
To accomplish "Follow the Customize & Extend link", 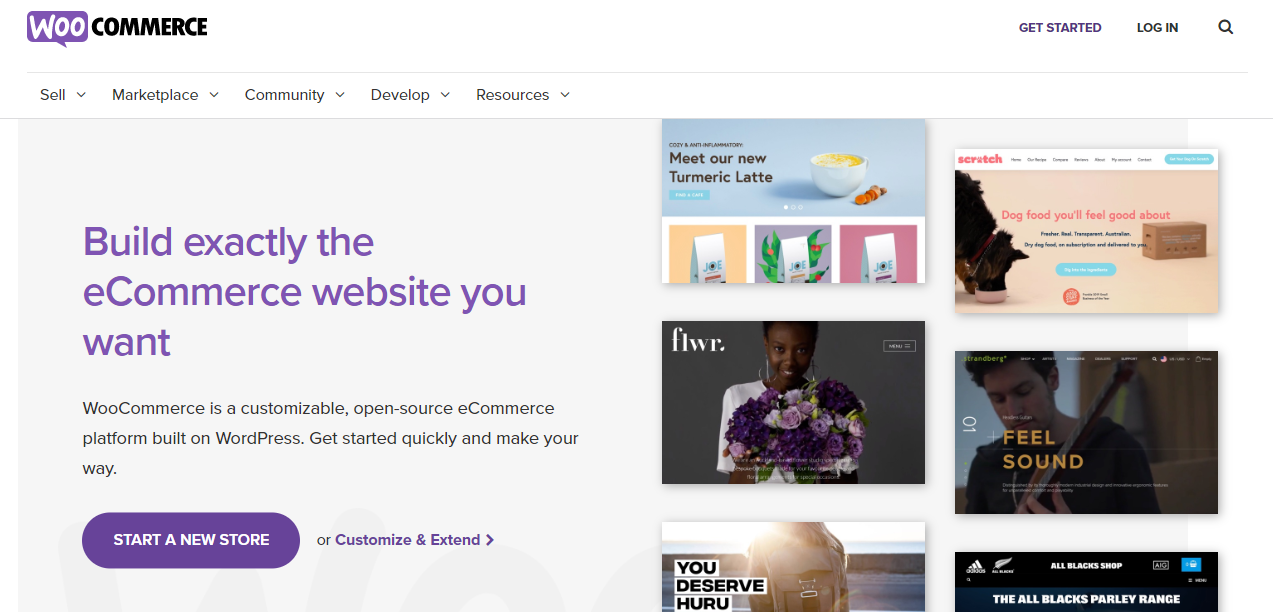I will pos(408,540).
